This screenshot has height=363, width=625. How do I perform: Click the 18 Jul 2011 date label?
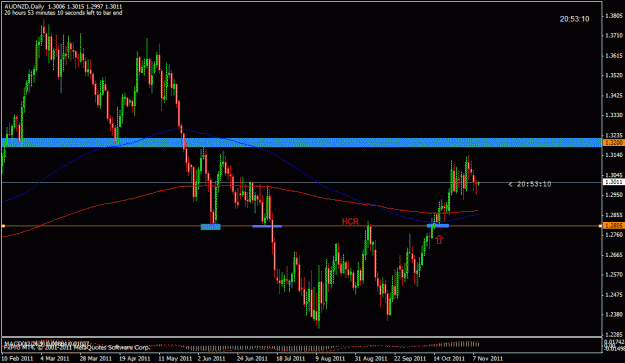[x=291, y=358]
